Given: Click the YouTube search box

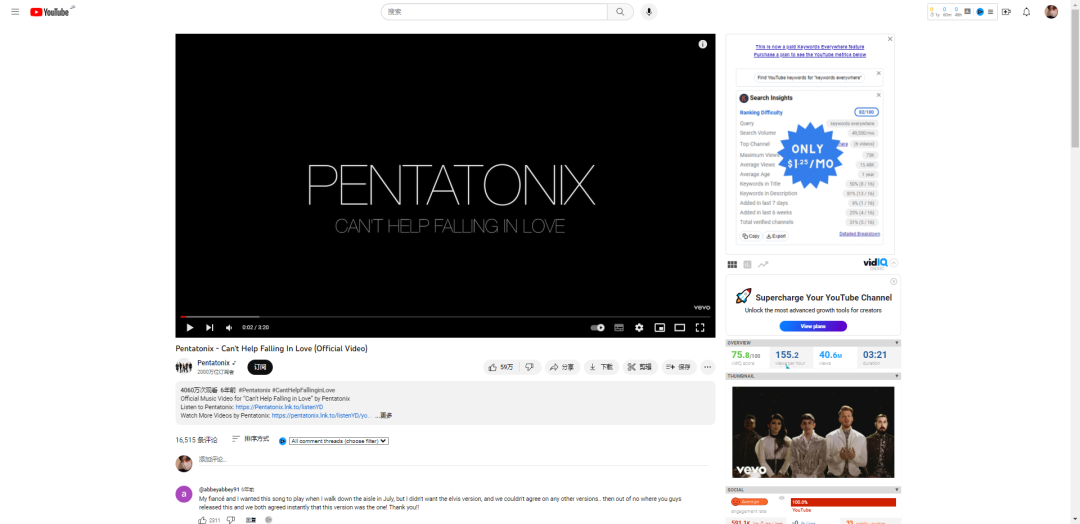Looking at the screenshot, I should [x=494, y=12].
